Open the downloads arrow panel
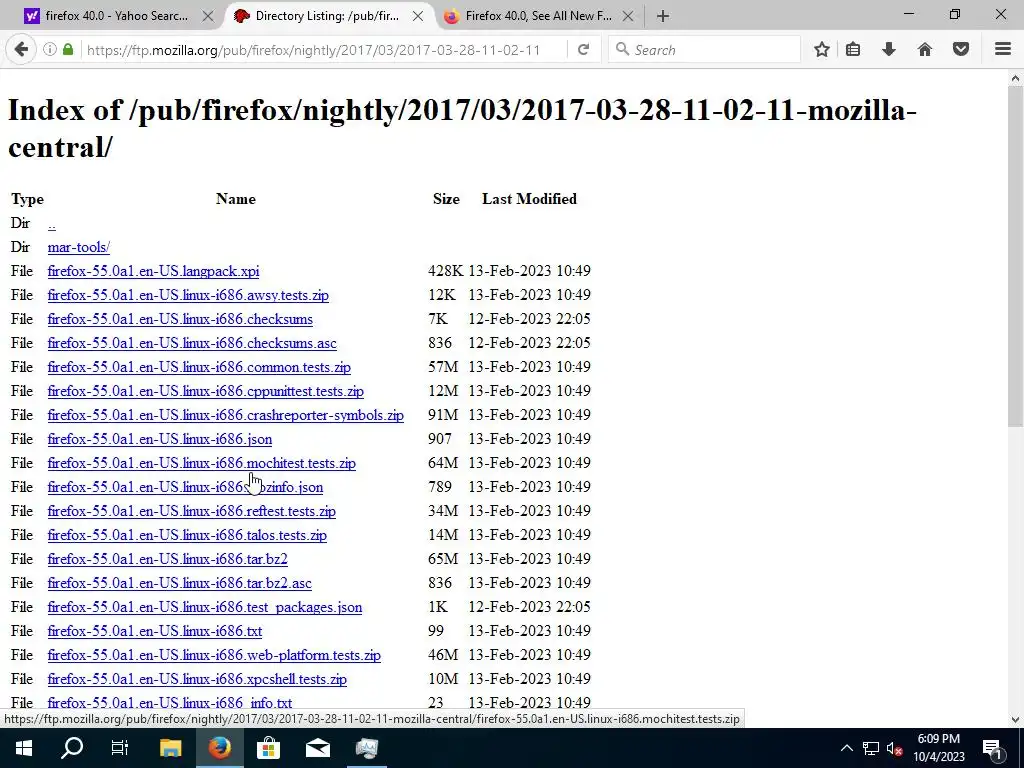Viewport: 1024px width, 768px height. pyautogui.click(x=889, y=49)
